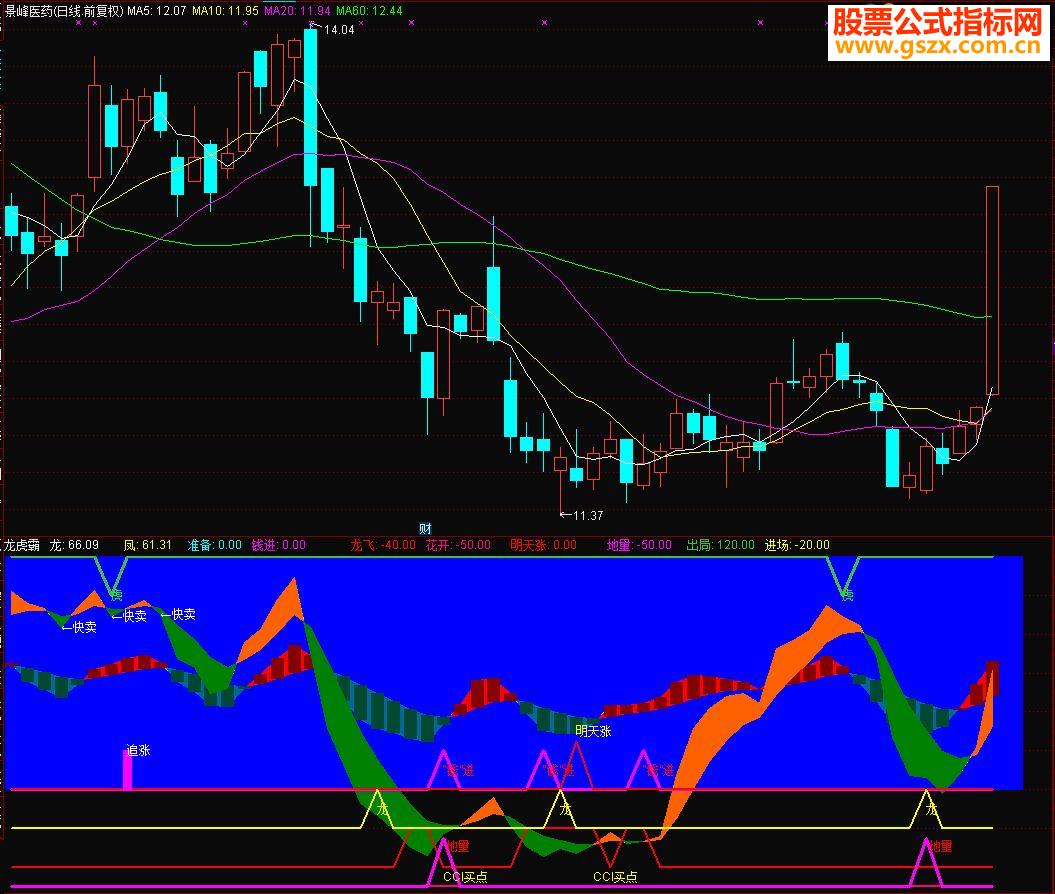Click the 明天涨 label inside the indicator pane
The width and height of the screenshot is (1055, 894).
tap(593, 731)
